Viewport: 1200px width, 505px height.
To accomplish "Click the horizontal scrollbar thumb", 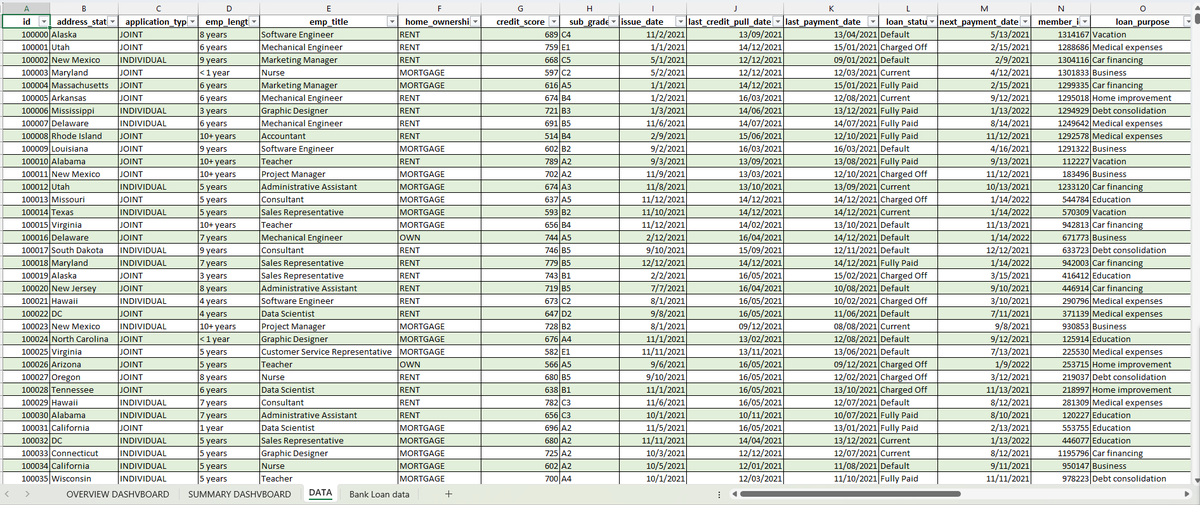I will [850, 494].
